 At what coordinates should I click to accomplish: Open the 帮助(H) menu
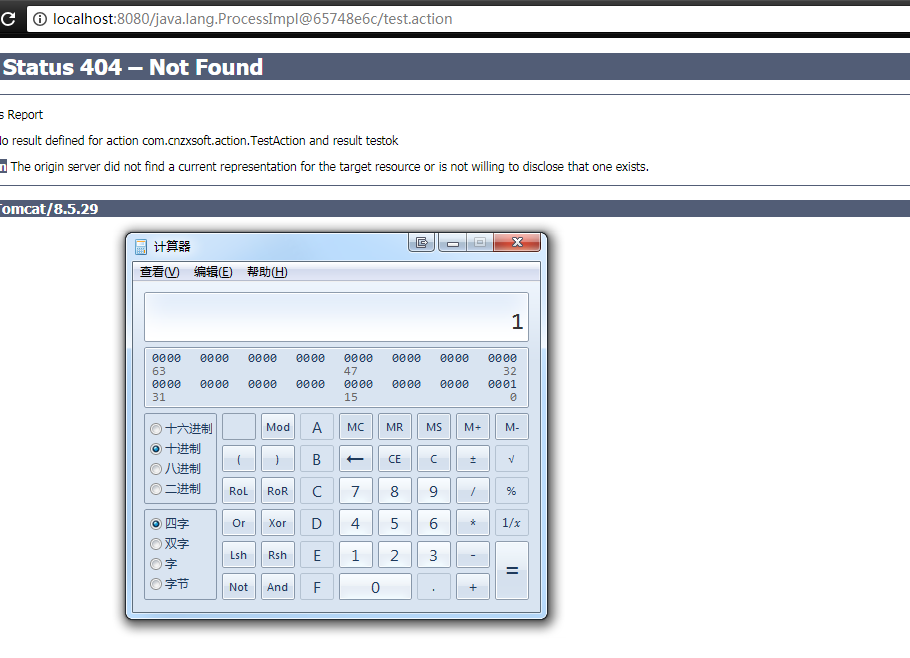pos(269,271)
